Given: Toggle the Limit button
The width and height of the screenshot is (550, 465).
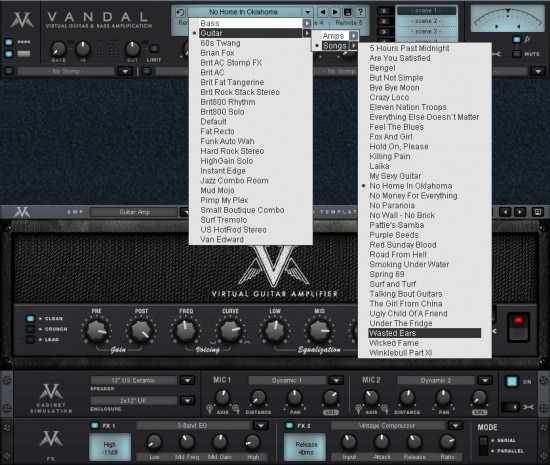Looking at the screenshot, I should (x=154, y=48).
